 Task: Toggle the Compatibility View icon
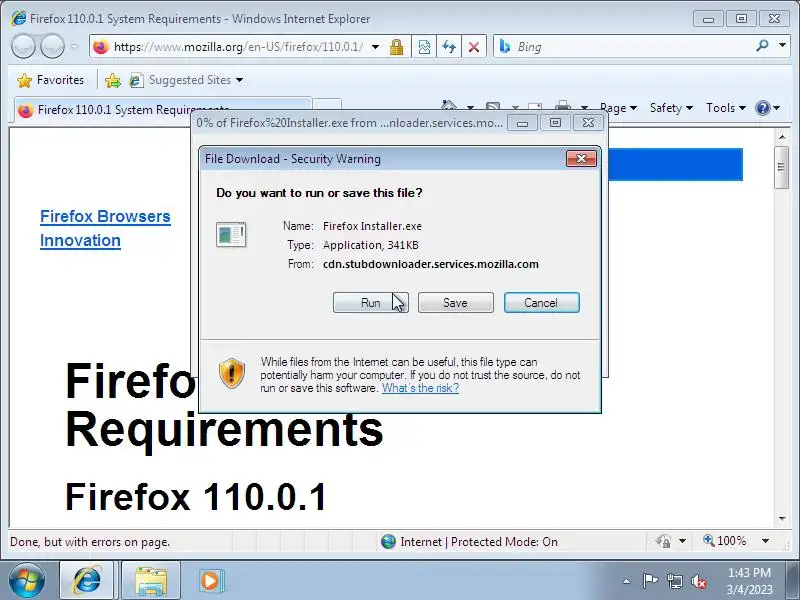[x=424, y=47]
